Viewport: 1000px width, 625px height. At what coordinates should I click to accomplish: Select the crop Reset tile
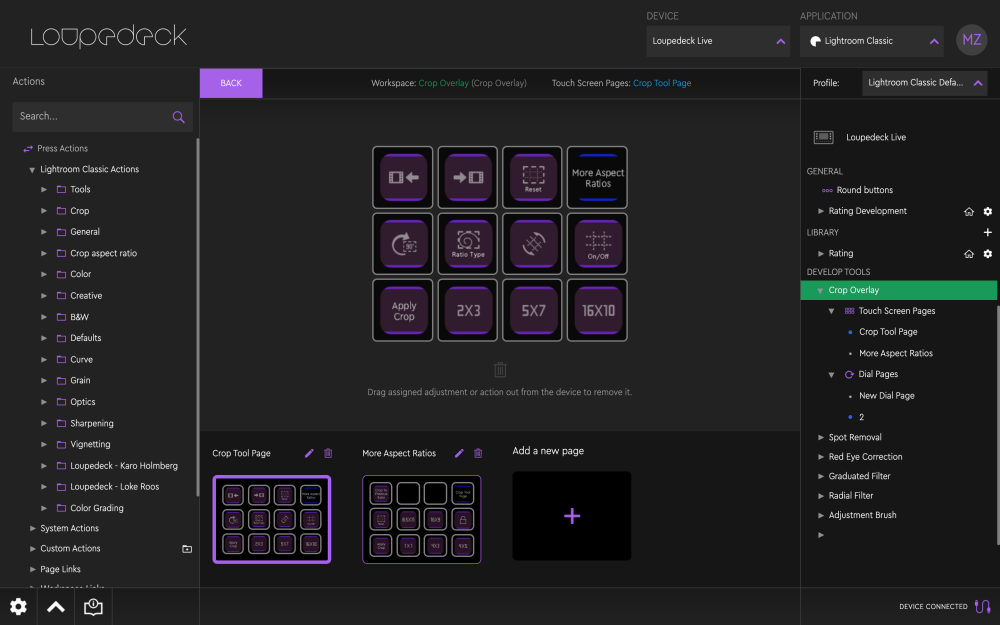[533, 177]
